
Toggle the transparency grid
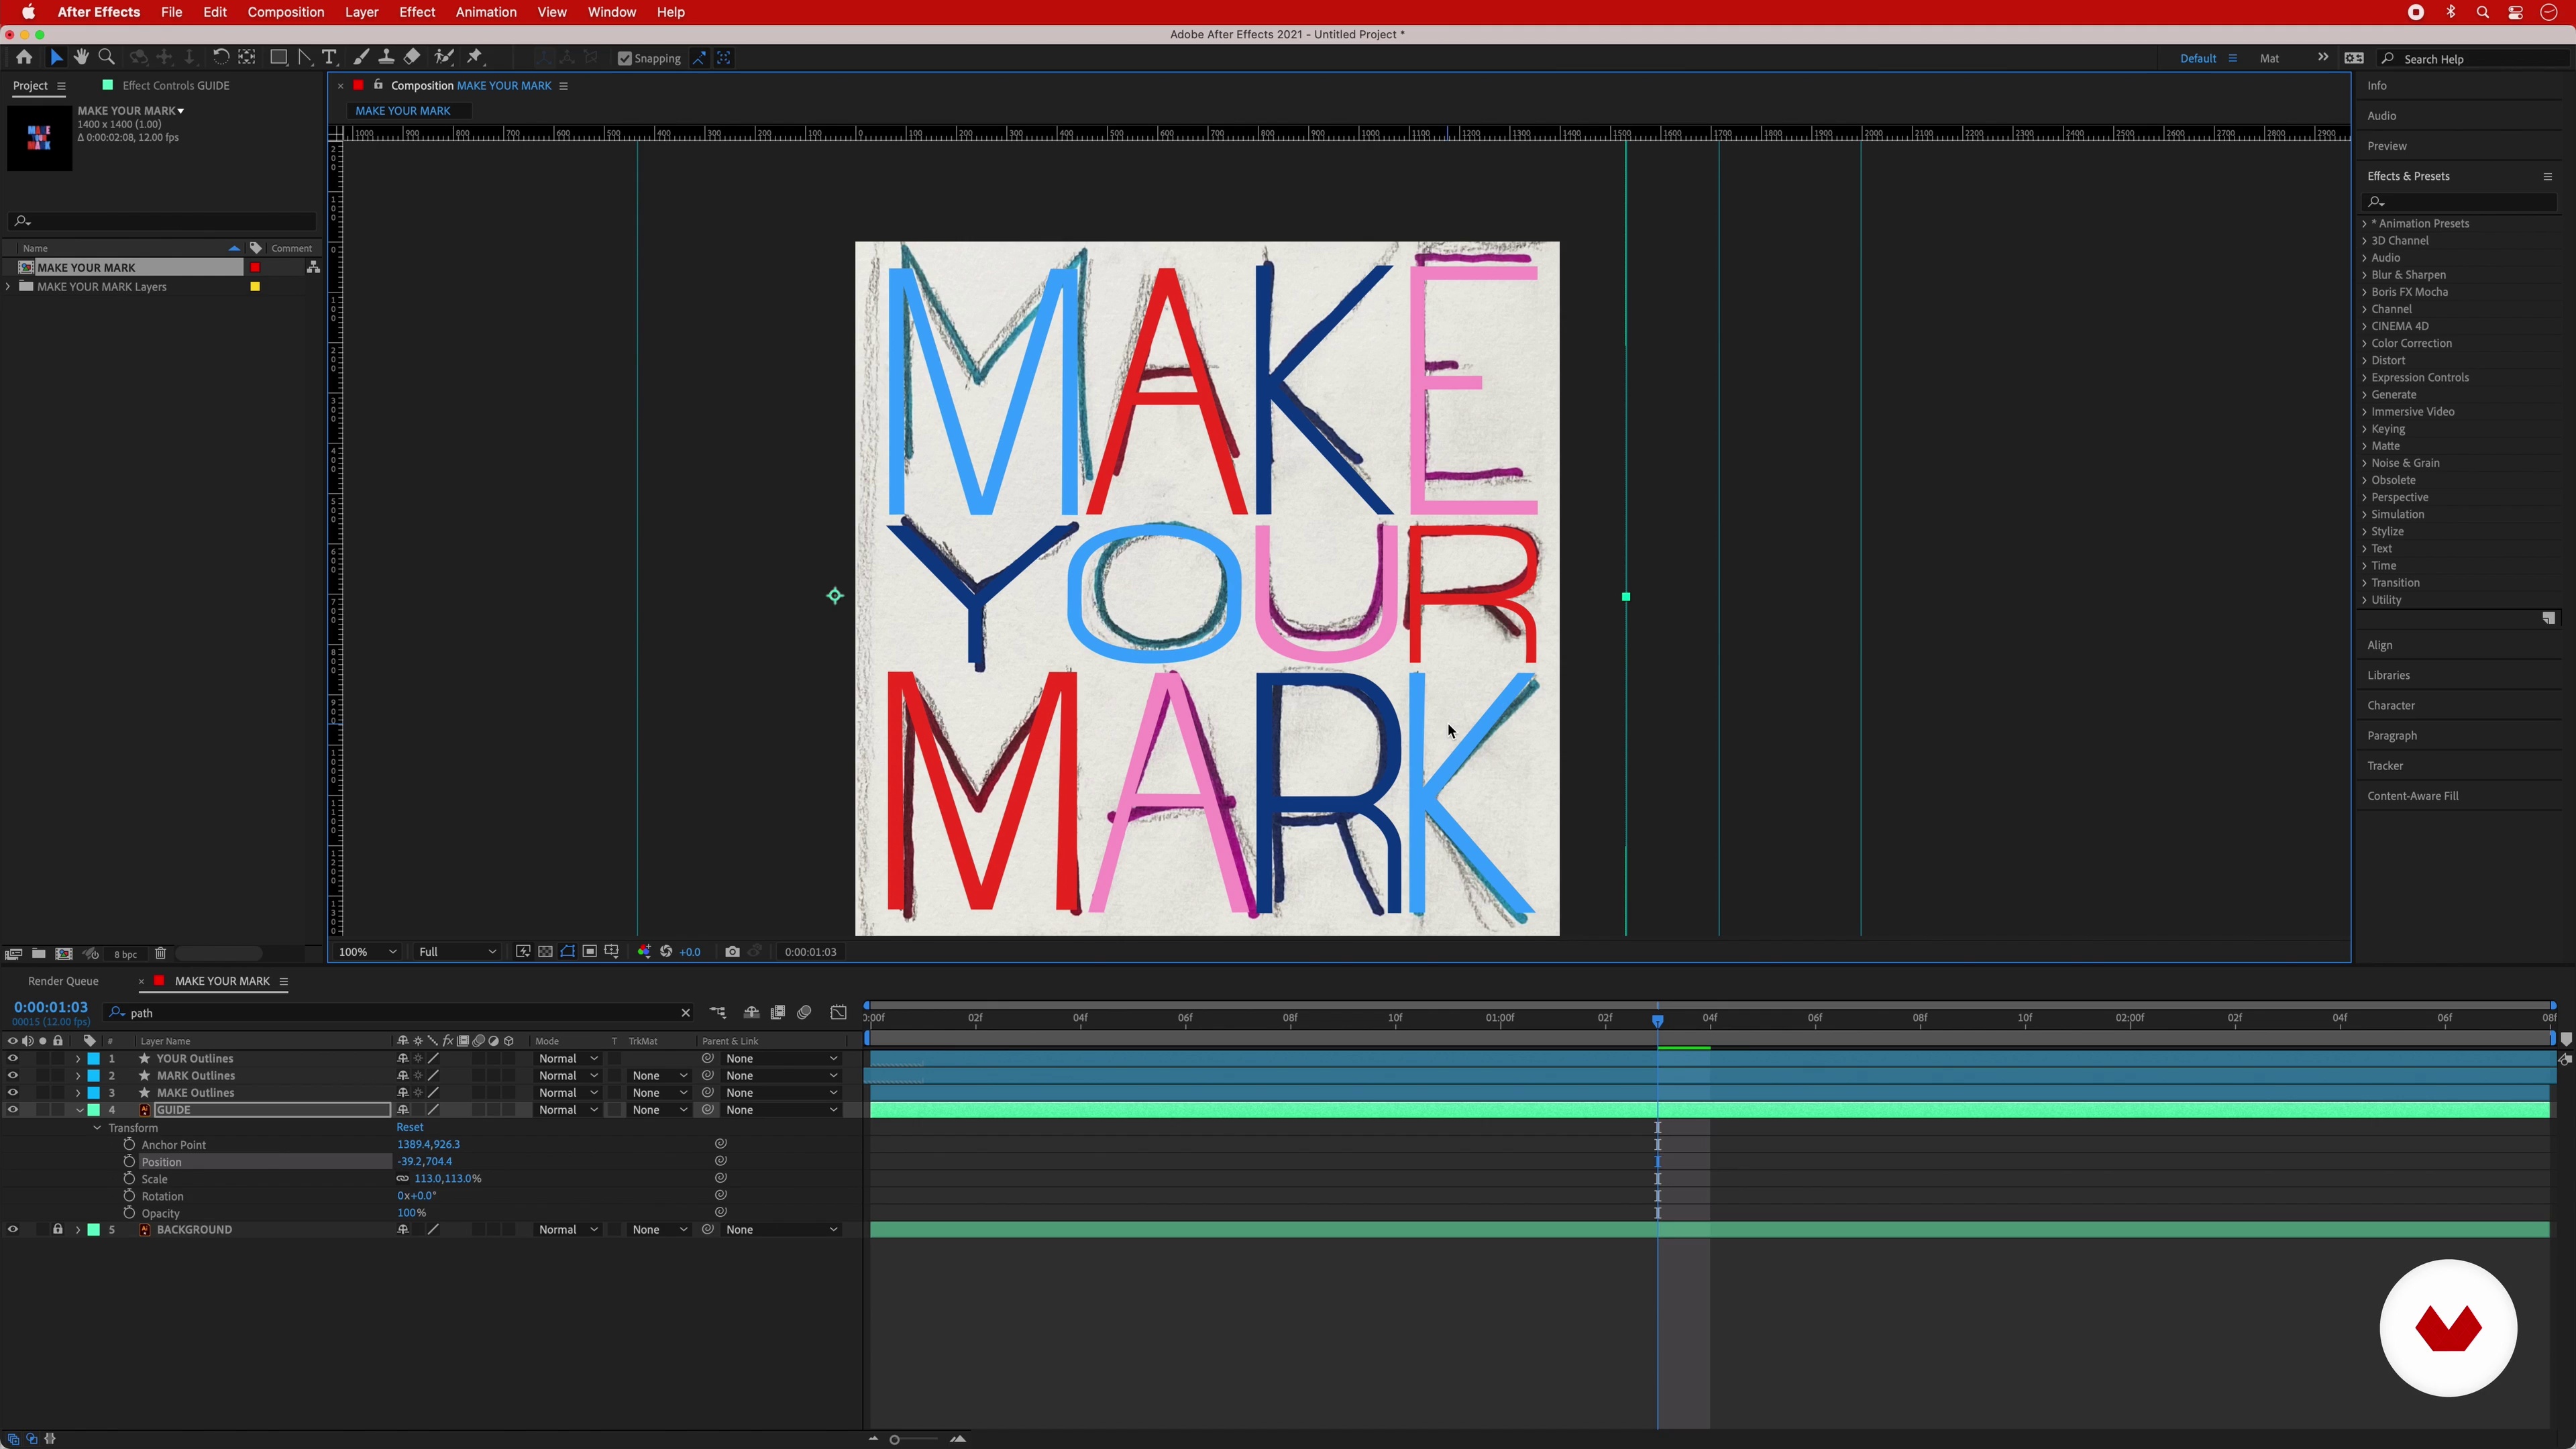click(x=545, y=952)
